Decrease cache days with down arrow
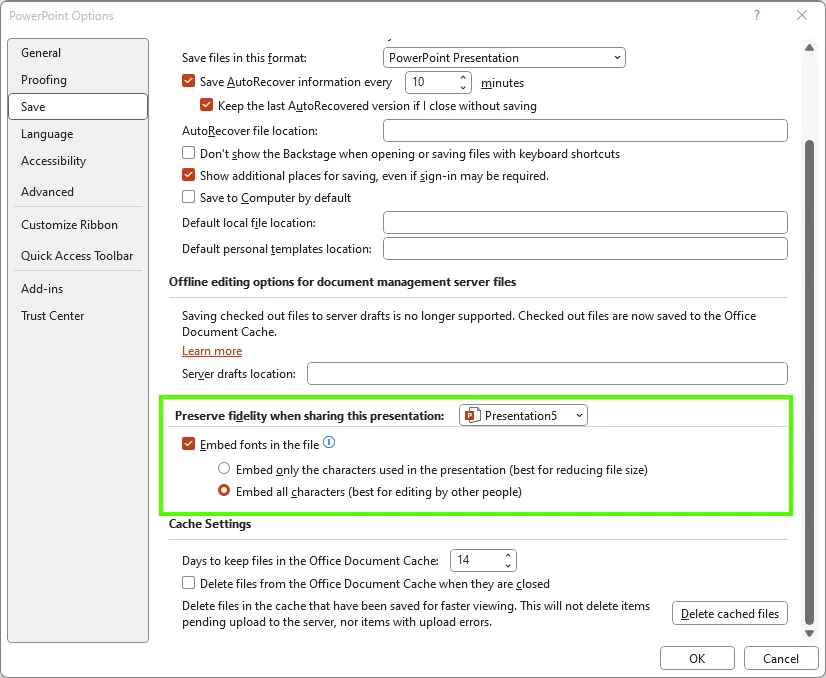The height and width of the screenshot is (678, 826). coord(508,566)
